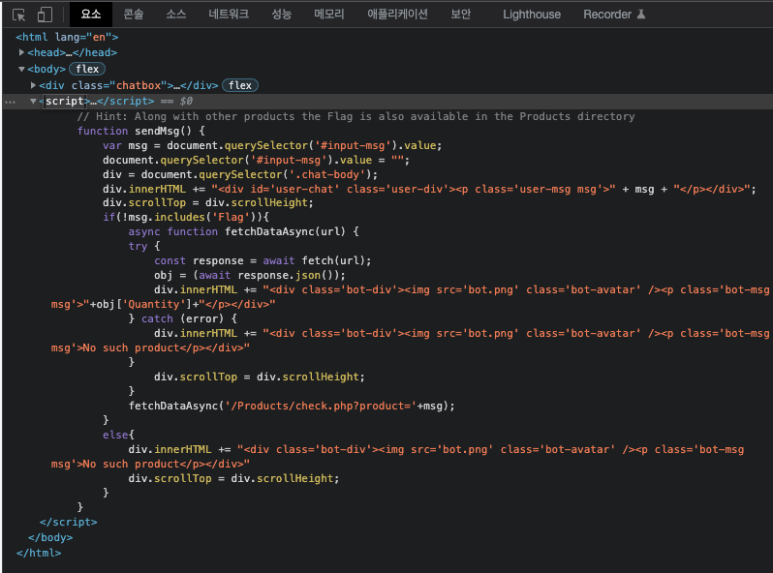
Task: Click the Recorder flask icon
Action: (641, 14)
